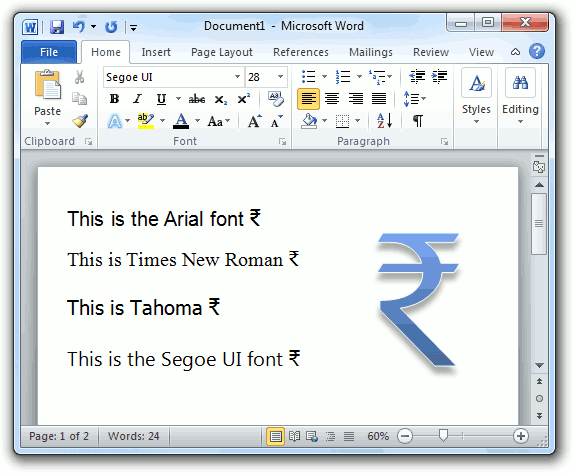Apply the black font color button
The width and height of the screenshot is (574, 474).
click(181, 121)
